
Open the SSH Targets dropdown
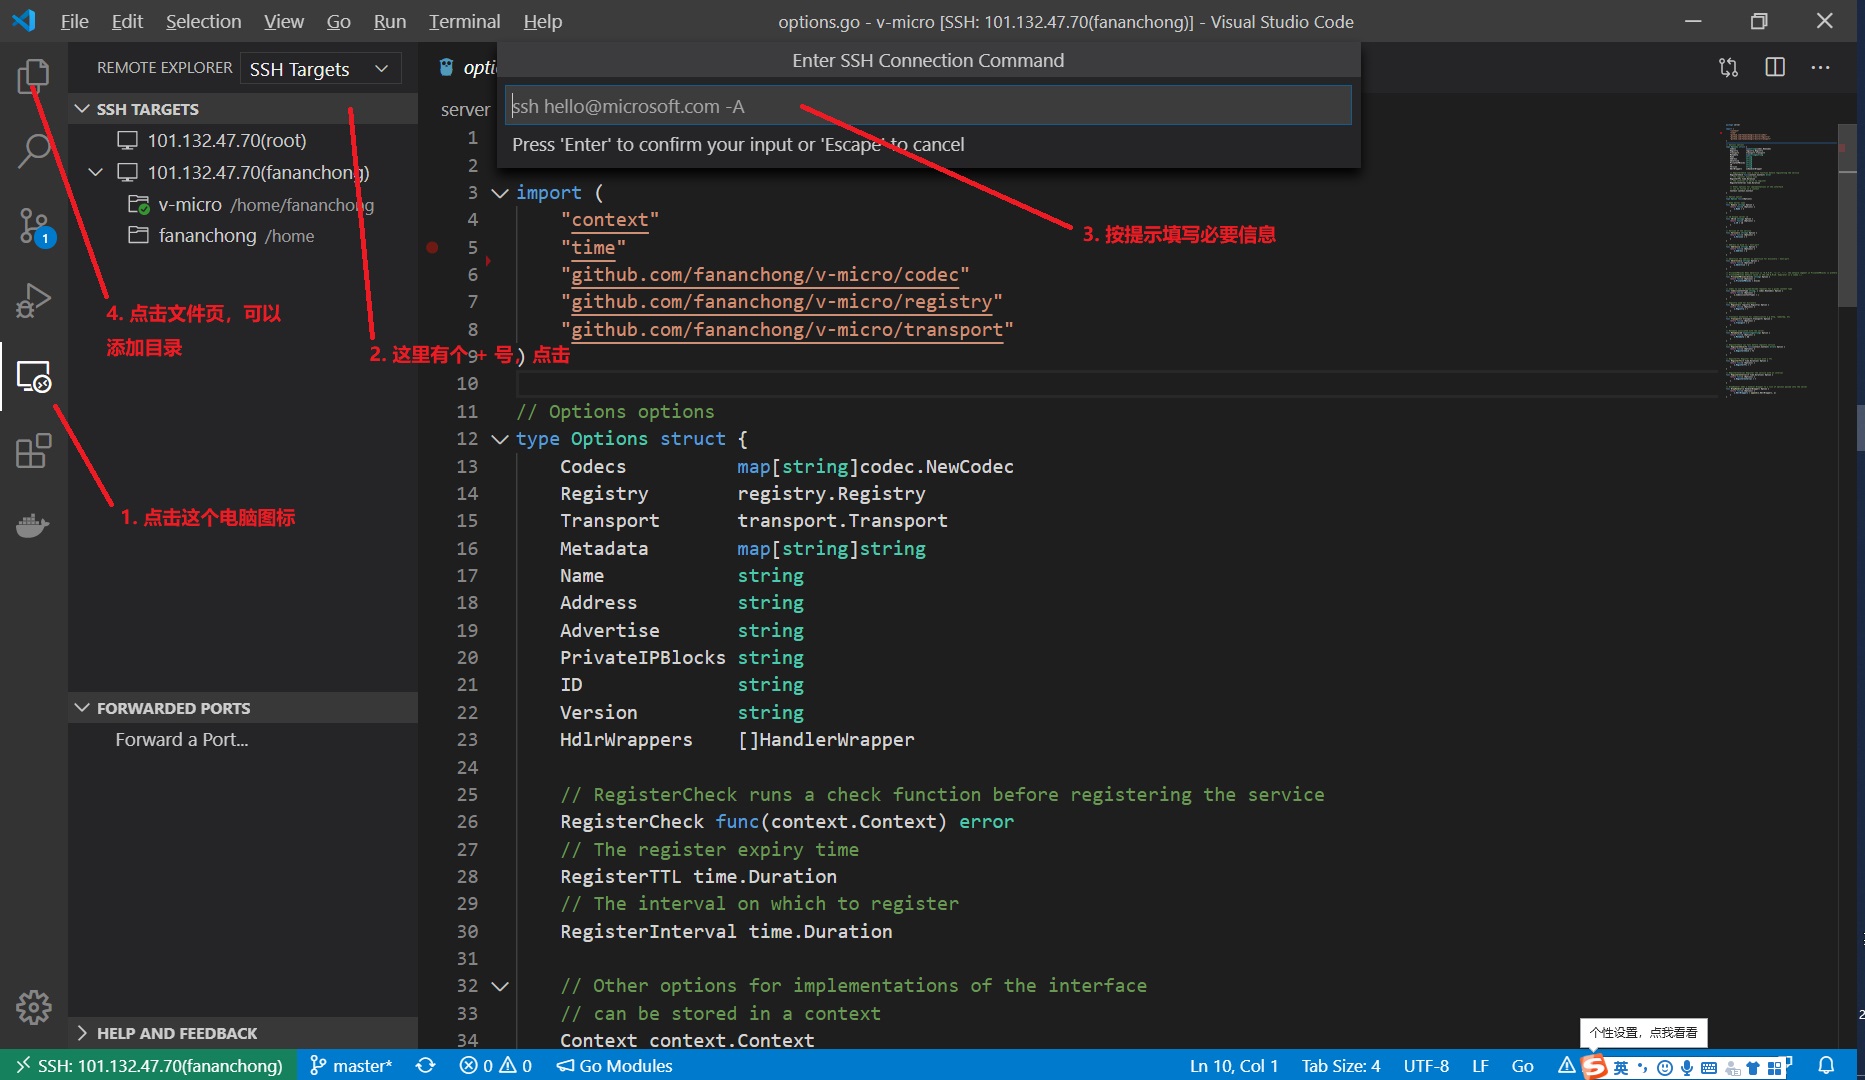(x=319, y=68)
